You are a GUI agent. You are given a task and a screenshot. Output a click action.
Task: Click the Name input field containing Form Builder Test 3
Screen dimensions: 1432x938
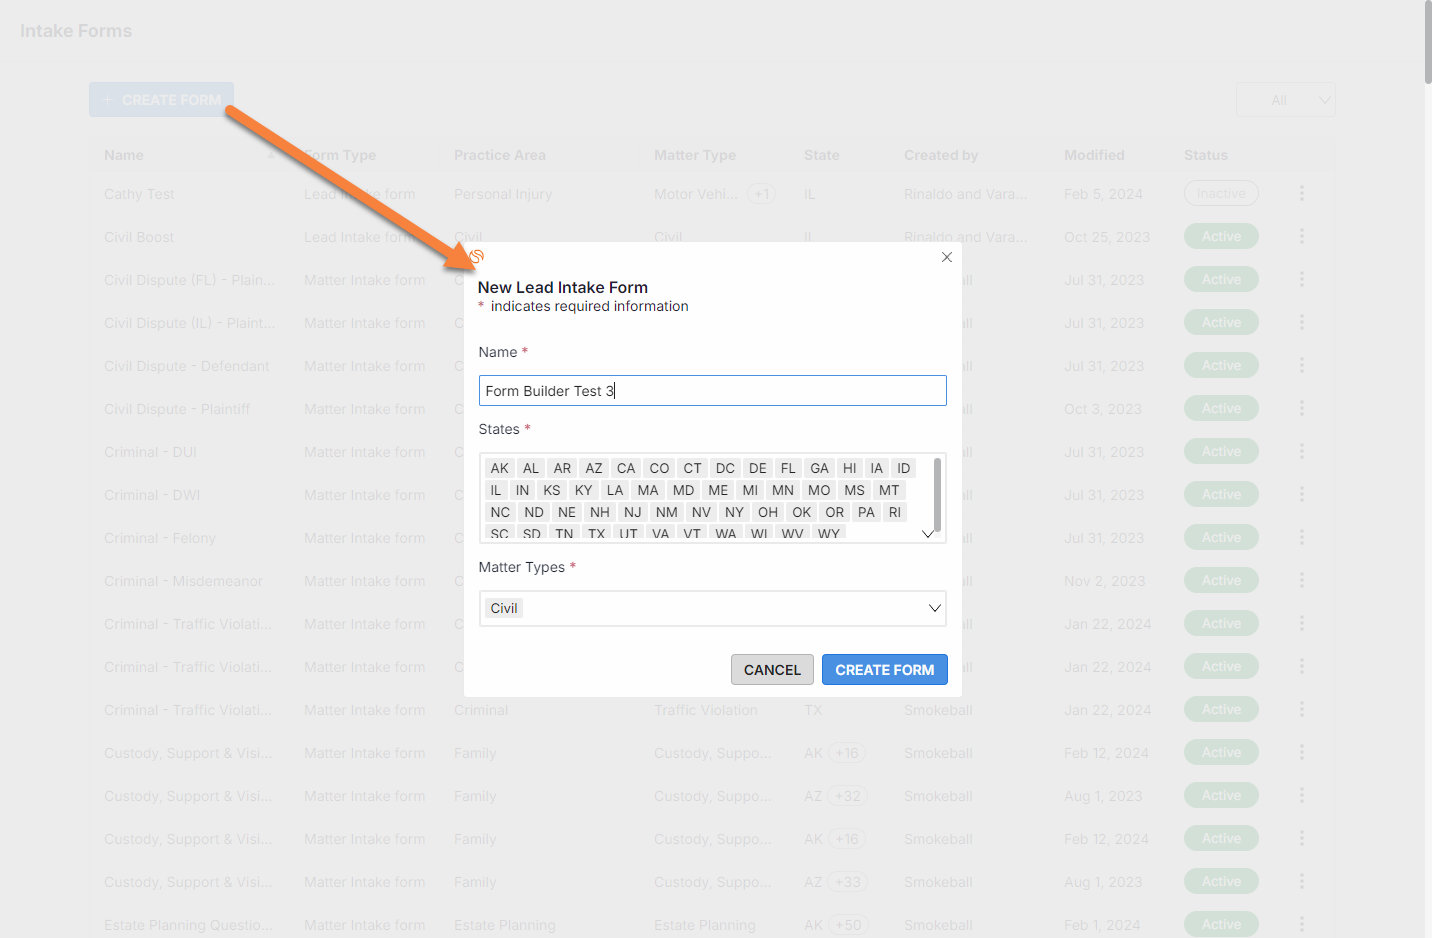[712, 390]
